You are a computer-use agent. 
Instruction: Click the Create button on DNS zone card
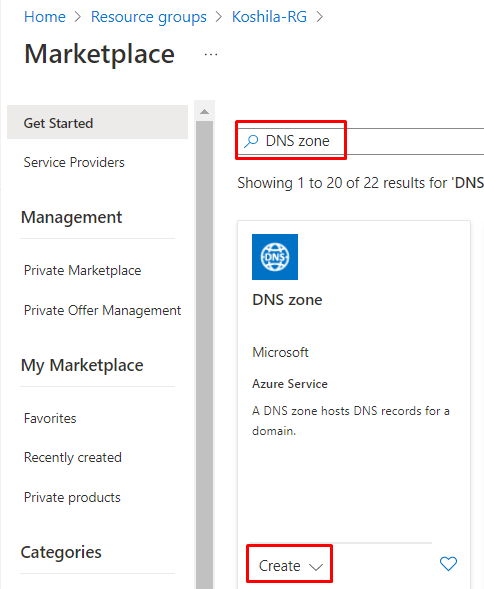click(289, 565)
